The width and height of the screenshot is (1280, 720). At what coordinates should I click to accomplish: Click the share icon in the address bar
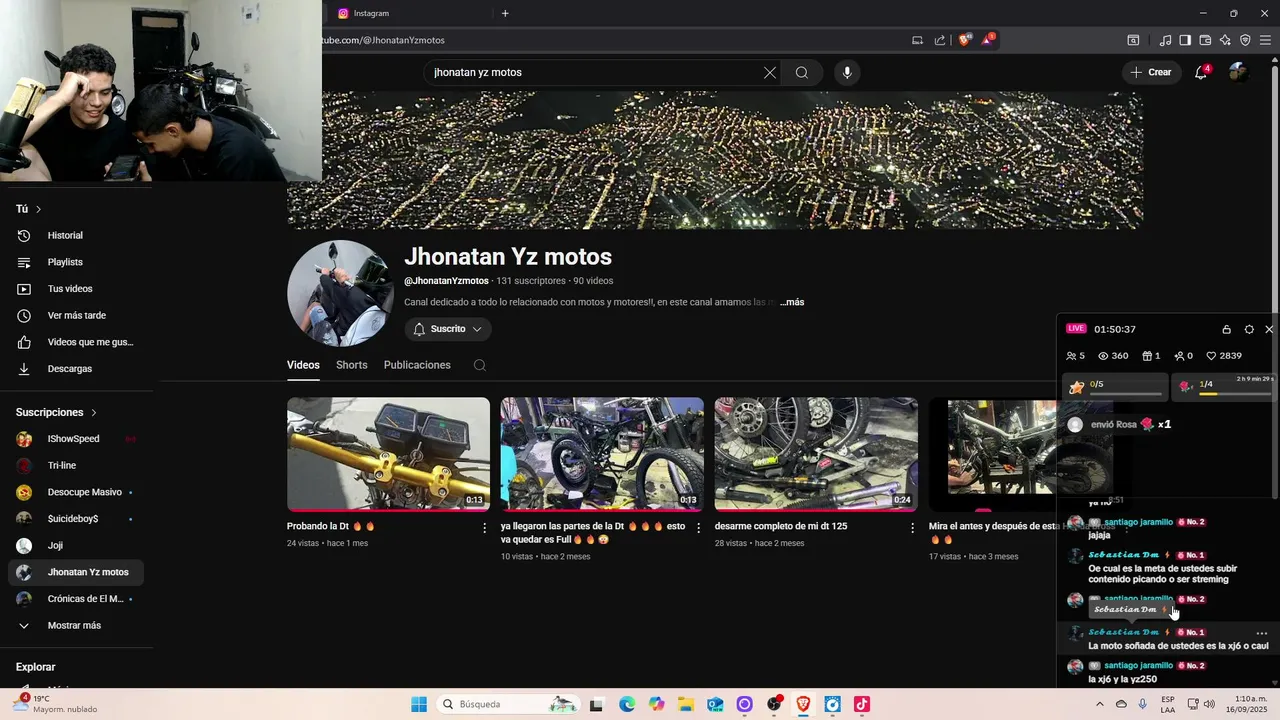coord(940,40)
